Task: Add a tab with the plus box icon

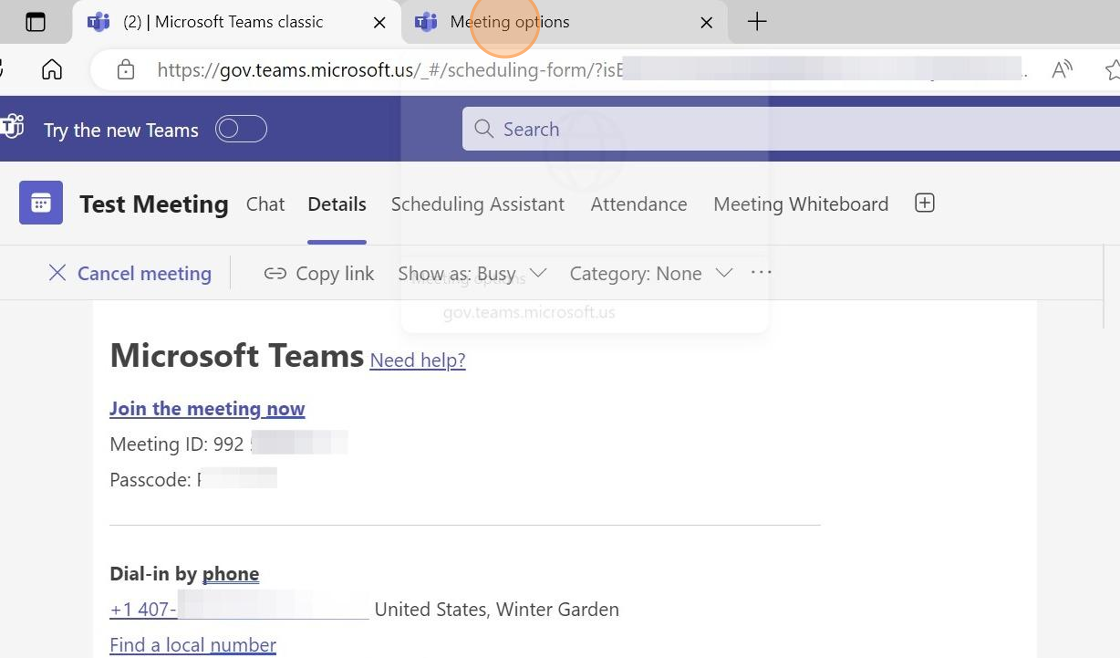Action: coord(924,203)
